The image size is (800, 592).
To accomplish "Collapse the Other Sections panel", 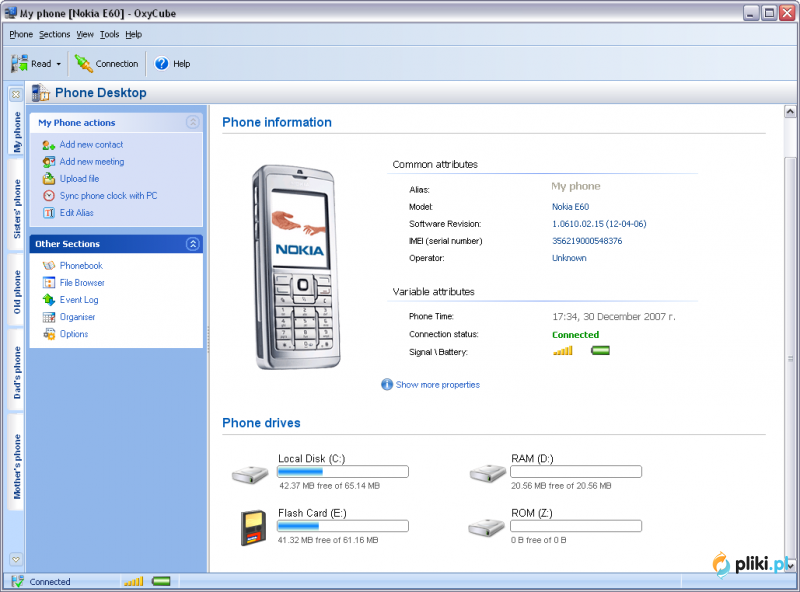I will pos(192,244).
